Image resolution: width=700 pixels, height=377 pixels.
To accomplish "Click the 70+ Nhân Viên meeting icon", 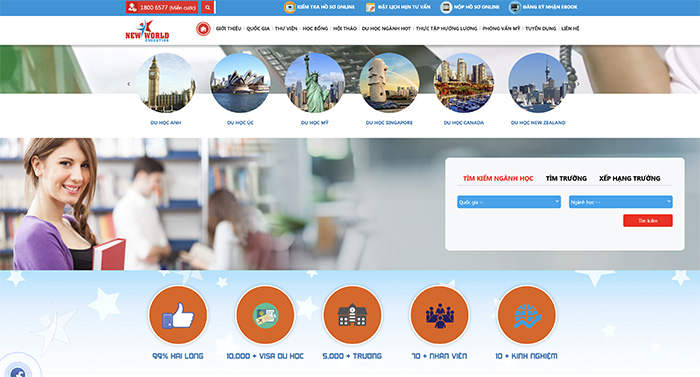I will (440, 315).
